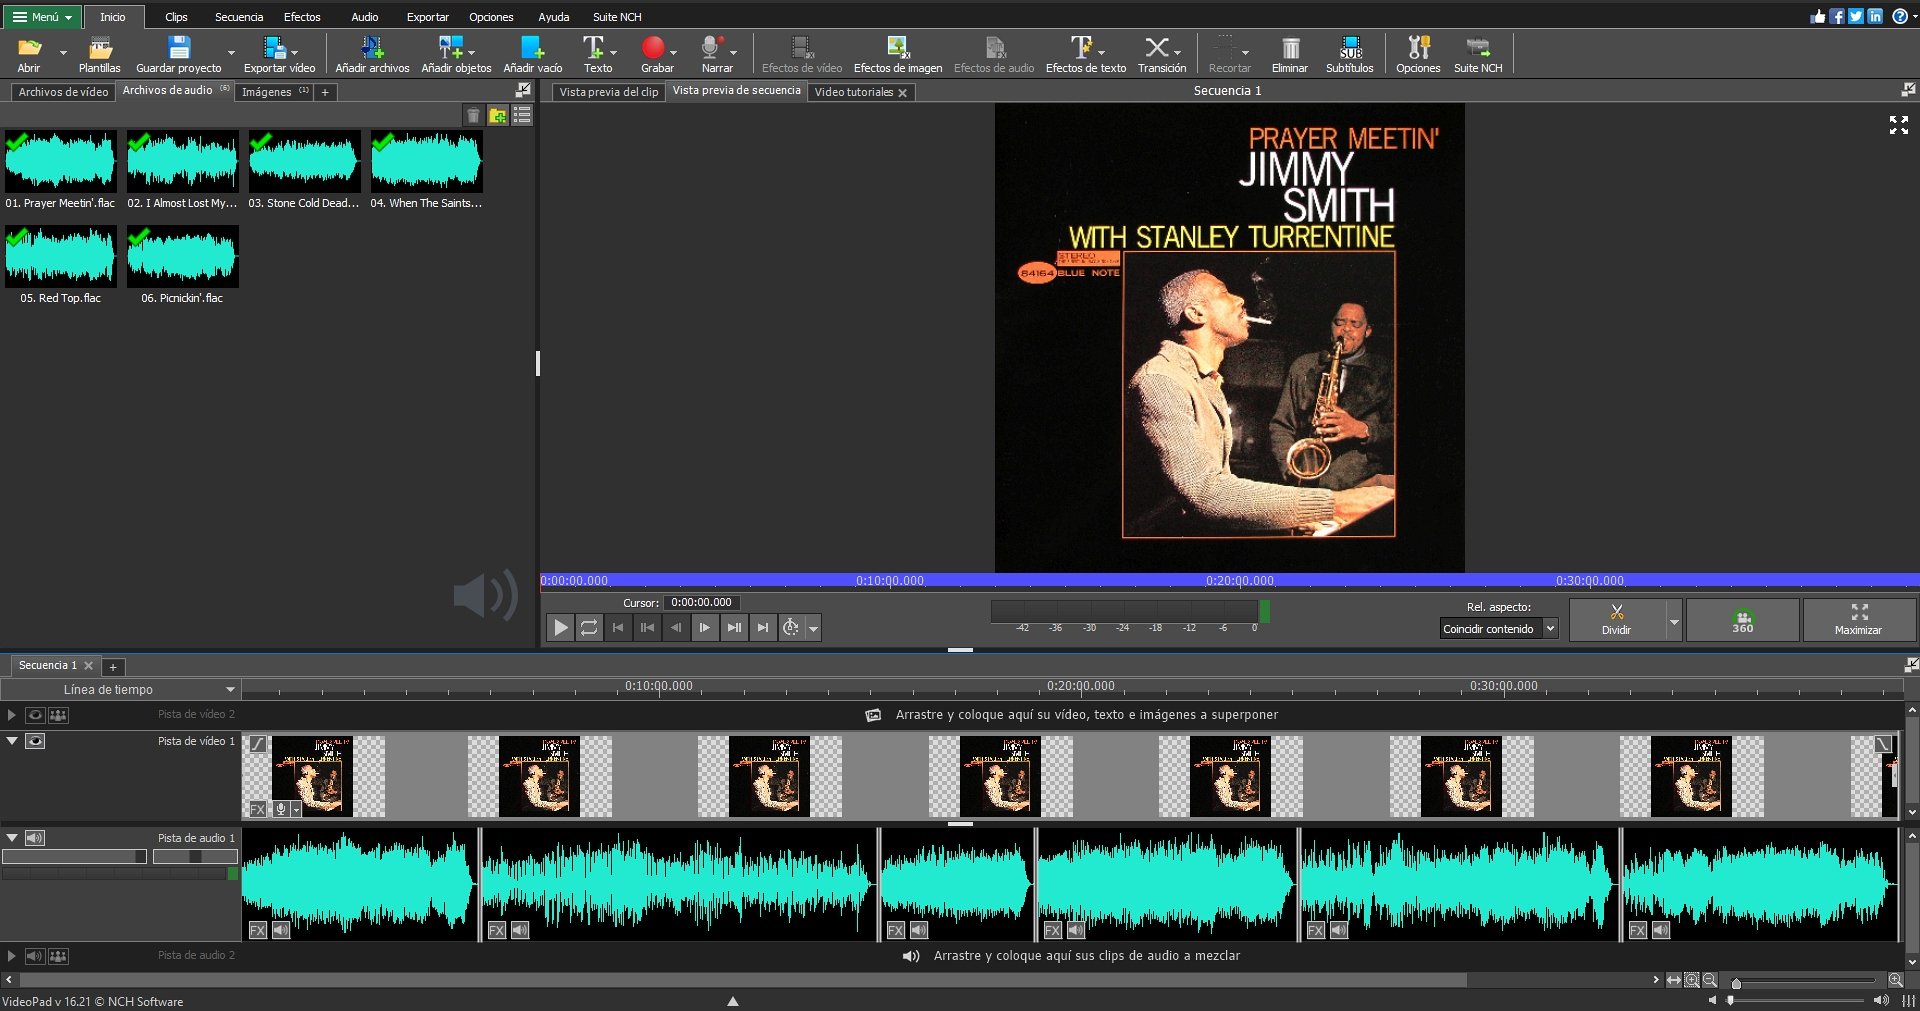This screenshot has width=1920, height=1011.
Task: Expand Pista de vídeo 2
Action: click(x=11, y=715)
